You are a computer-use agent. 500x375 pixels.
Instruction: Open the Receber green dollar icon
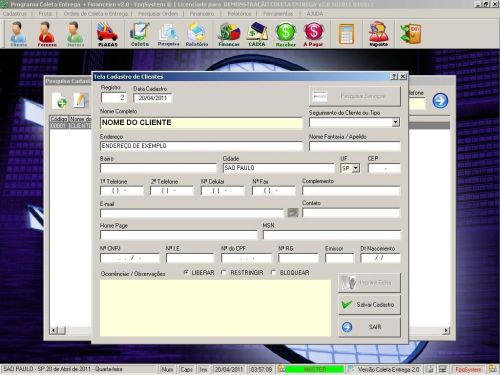(286, 34)
